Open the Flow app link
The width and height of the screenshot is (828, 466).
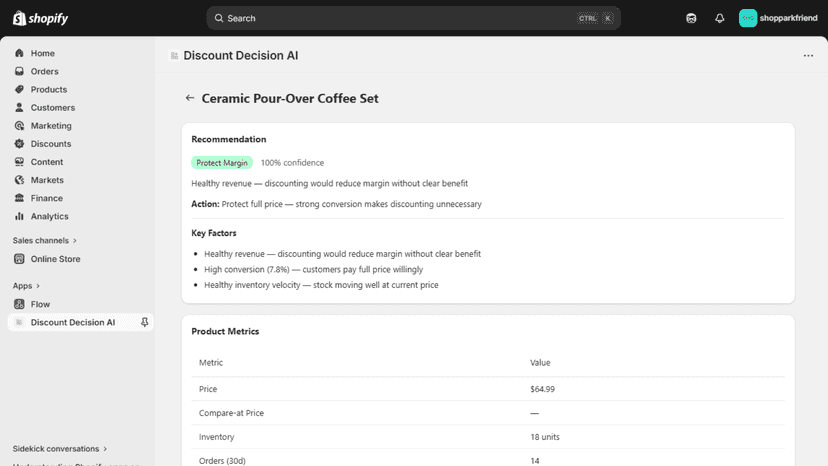click(x=40, y=304)
